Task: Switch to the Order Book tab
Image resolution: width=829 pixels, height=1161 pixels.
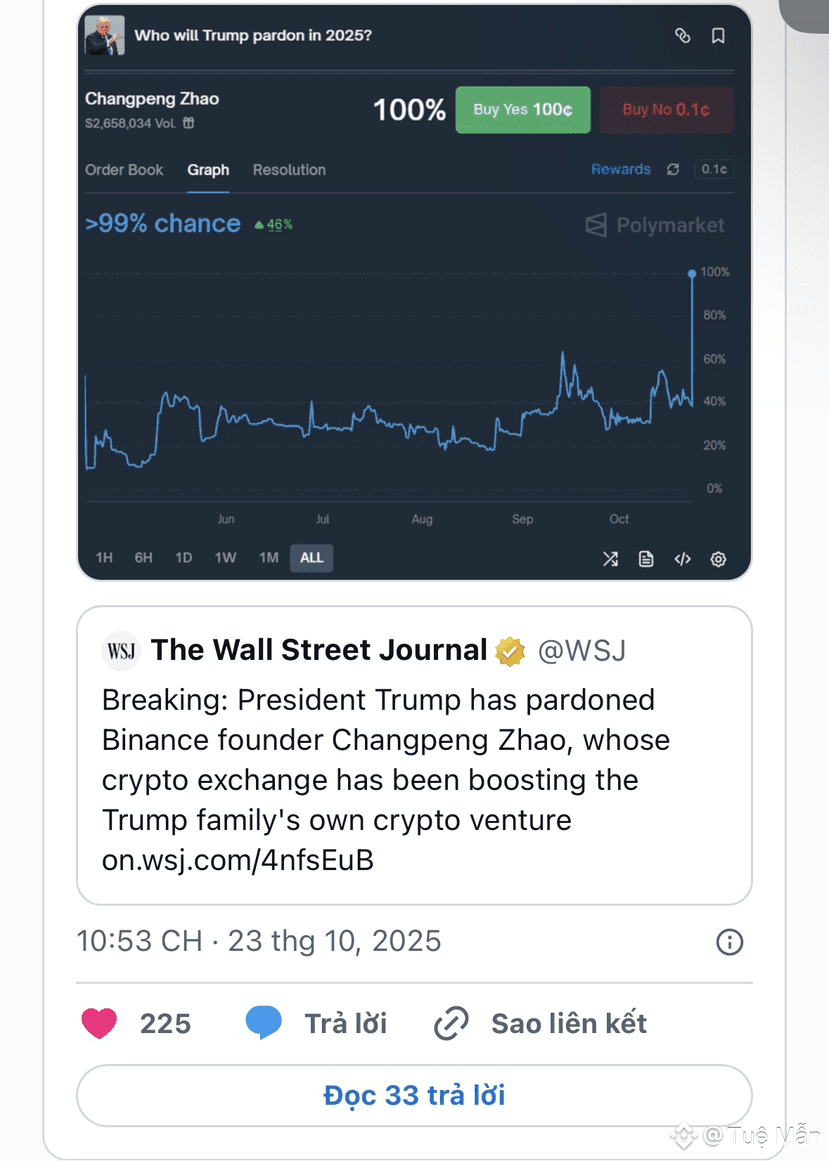Action: [x=124, y=170]
